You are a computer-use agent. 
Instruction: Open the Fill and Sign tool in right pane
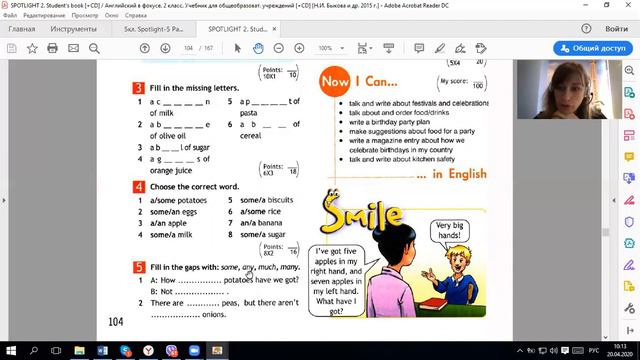point(629,265)
